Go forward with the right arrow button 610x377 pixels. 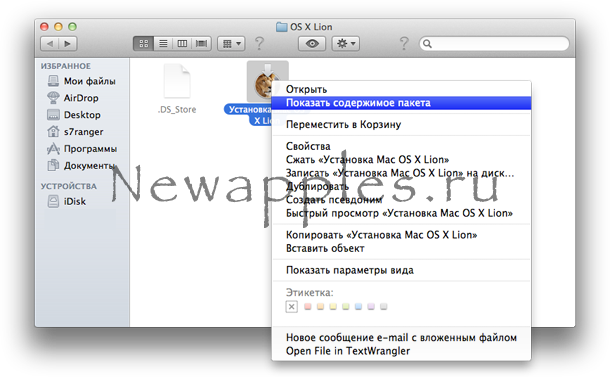[x=68, y=44]
